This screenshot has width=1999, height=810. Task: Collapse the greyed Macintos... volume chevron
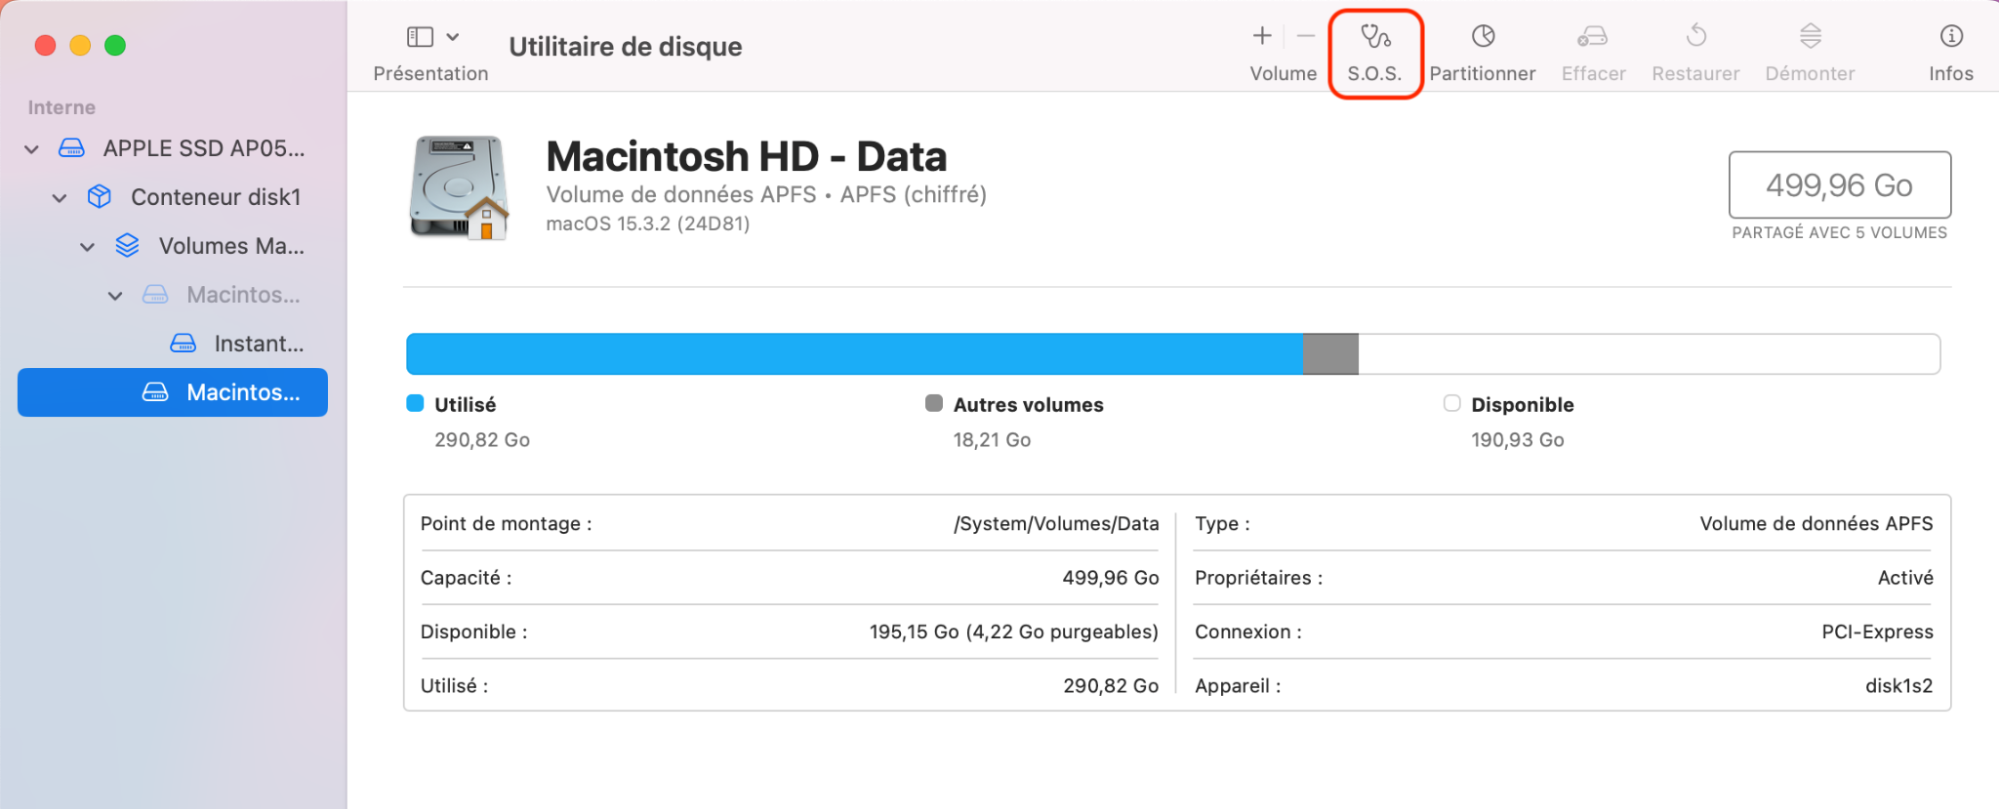point(116,296)
